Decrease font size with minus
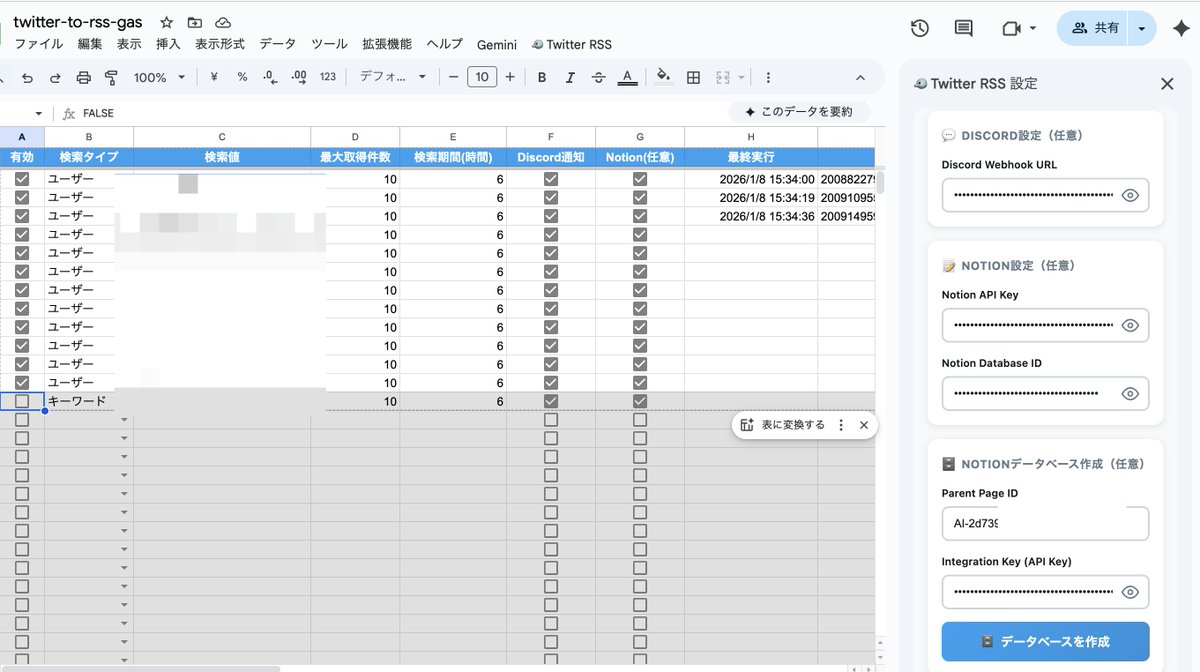1200x672 pixels. click(453, 77)
